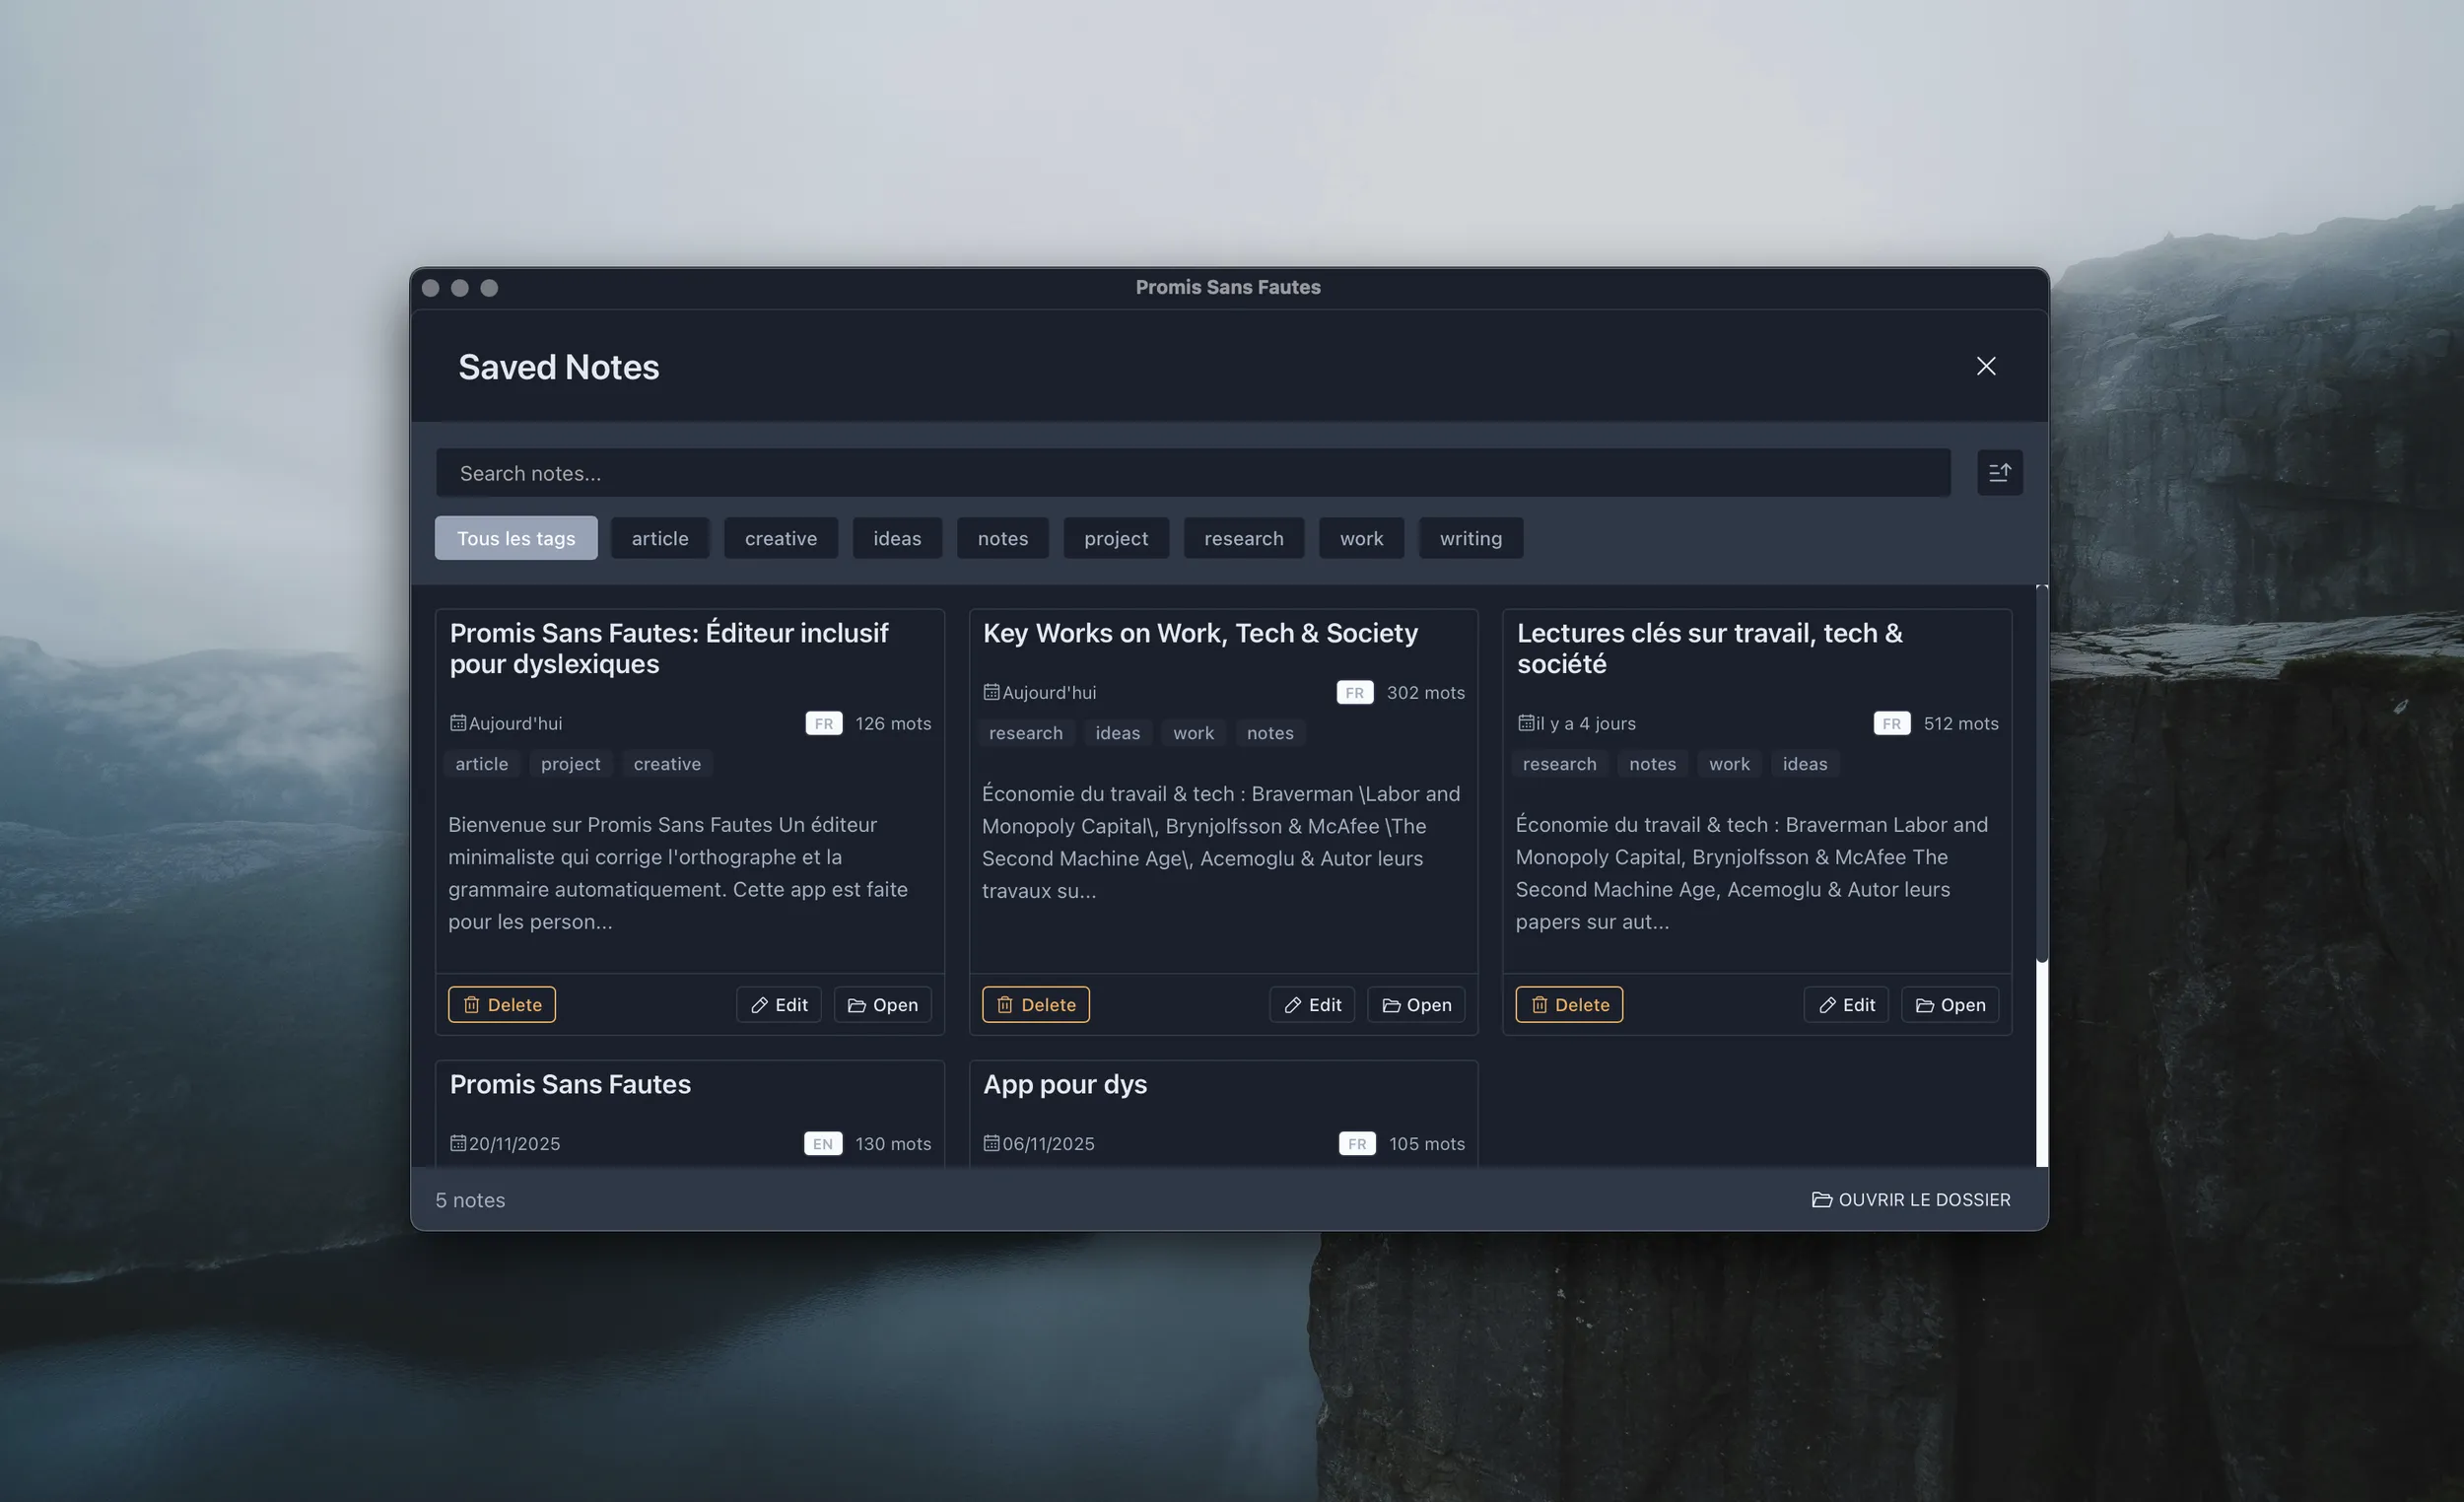Filter notes by the research tag
2464x1502 pixels.
pyautogui.click(x=1243, y=538)
